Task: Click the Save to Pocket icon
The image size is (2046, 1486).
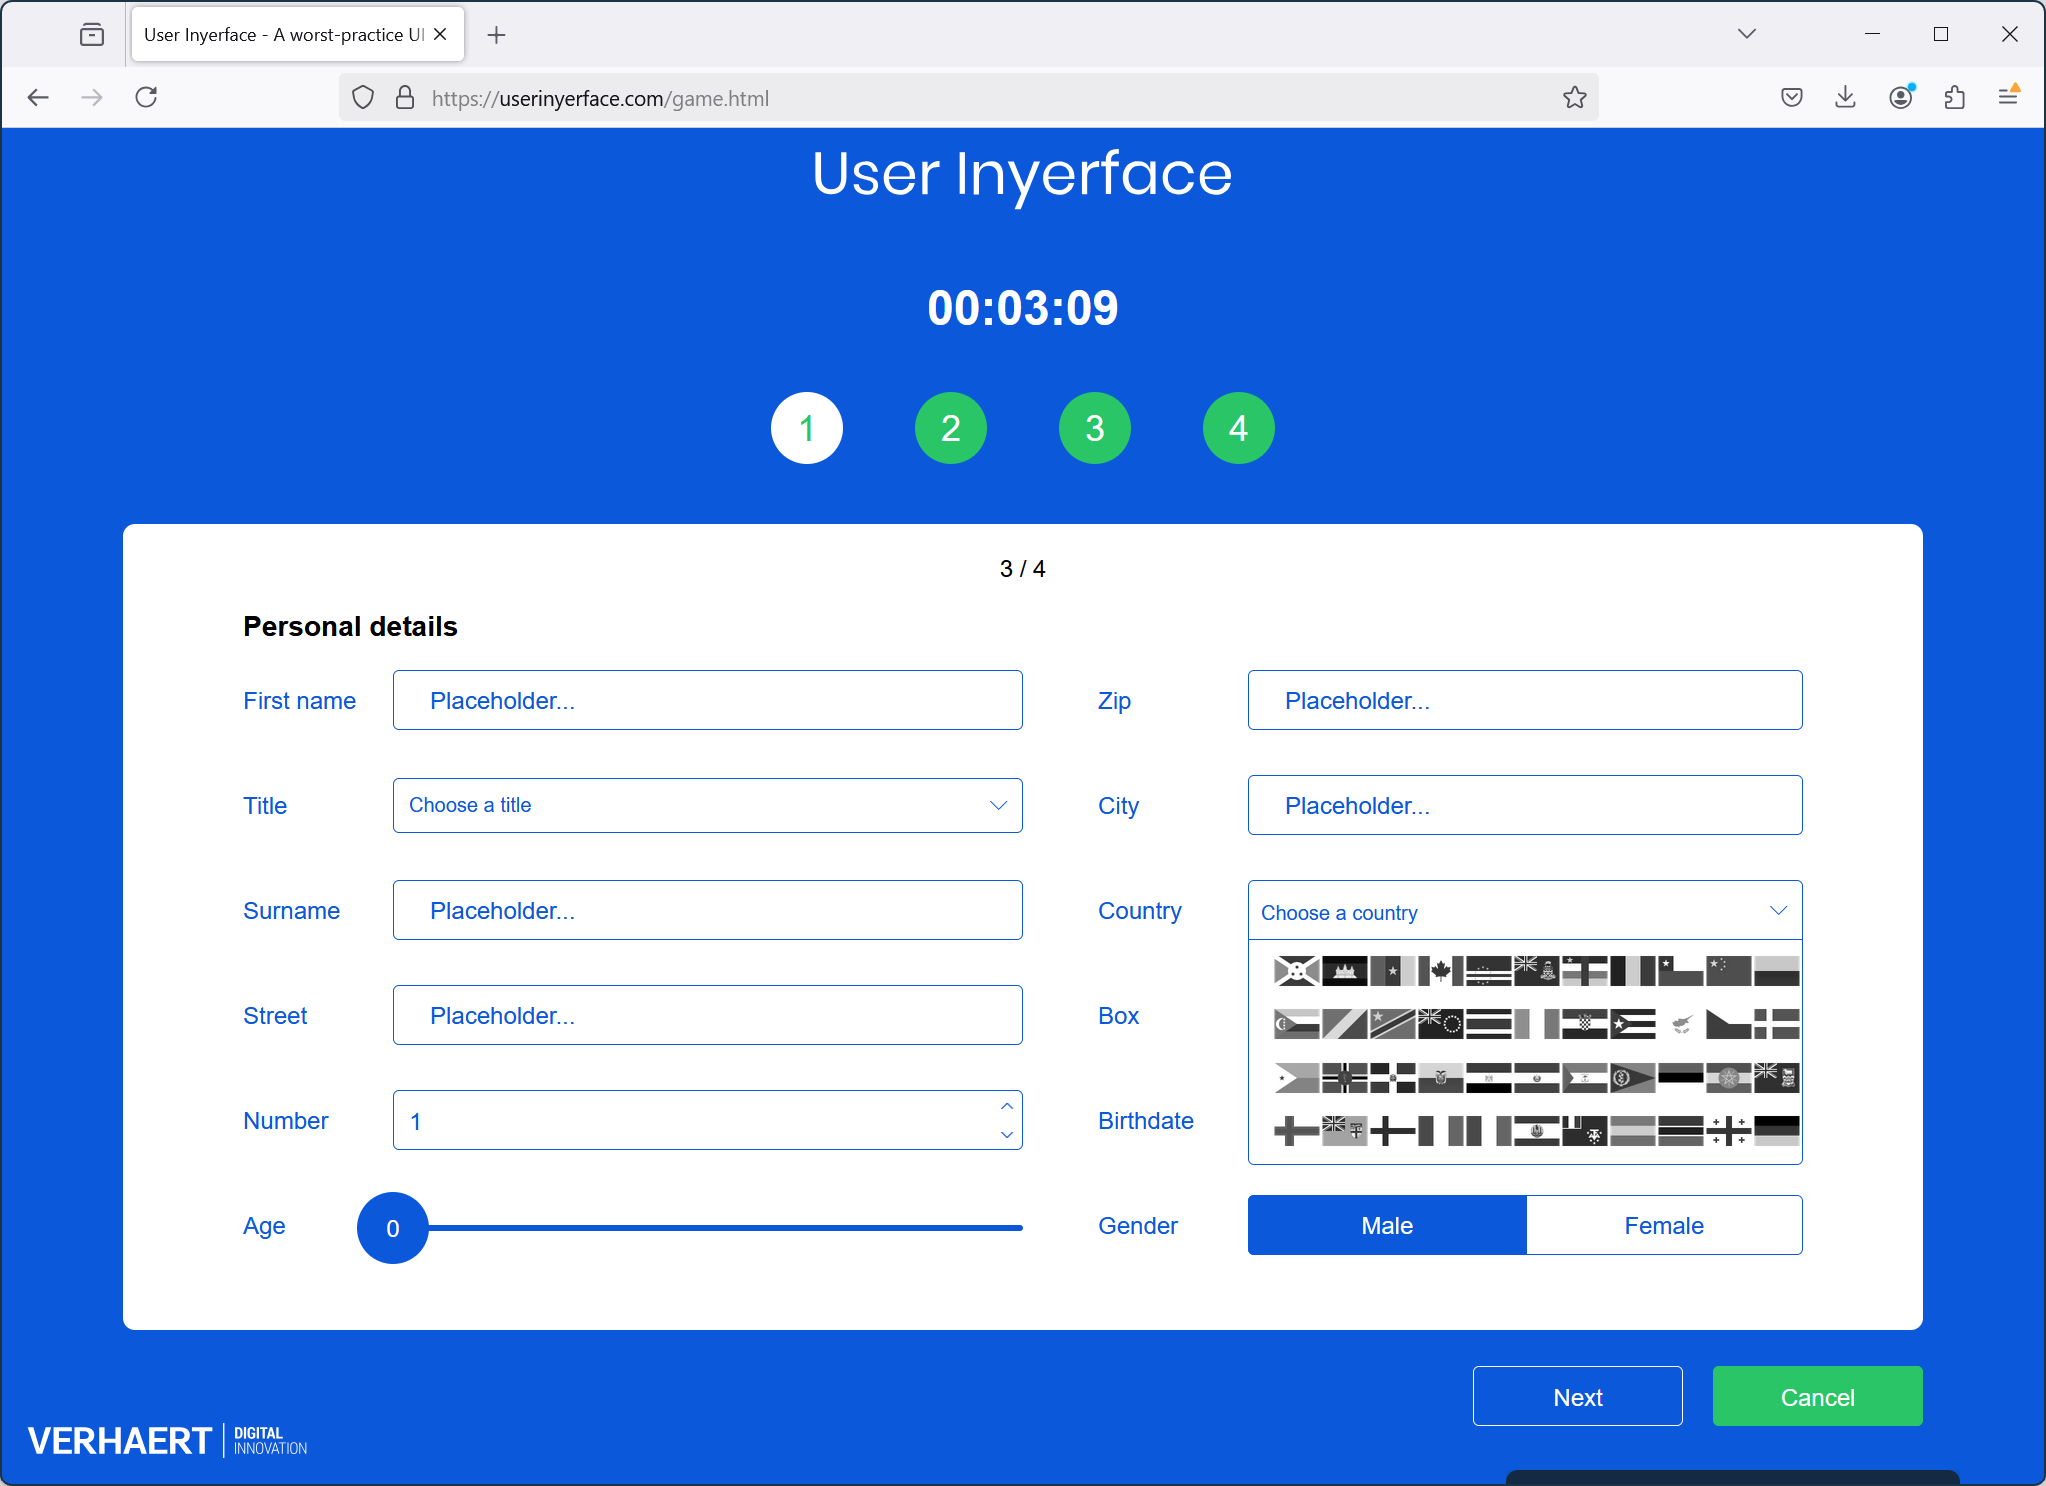Action: click(x=1792, y=97)
